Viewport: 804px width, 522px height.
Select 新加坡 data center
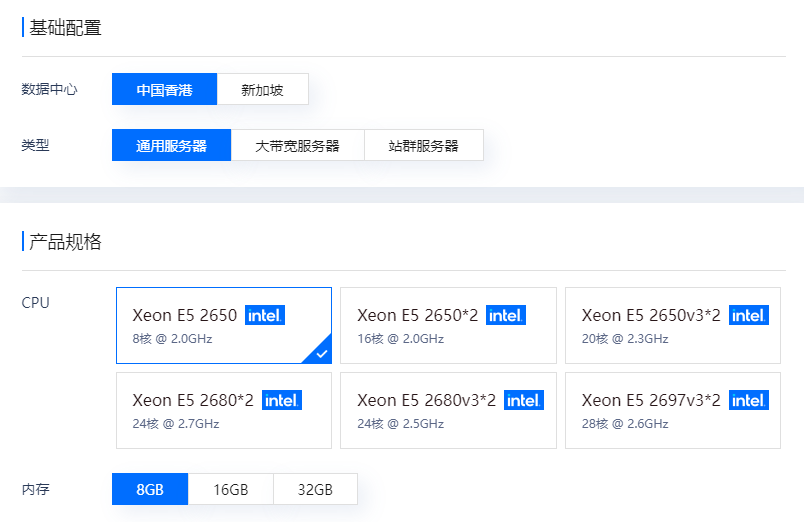coord(263,89)
